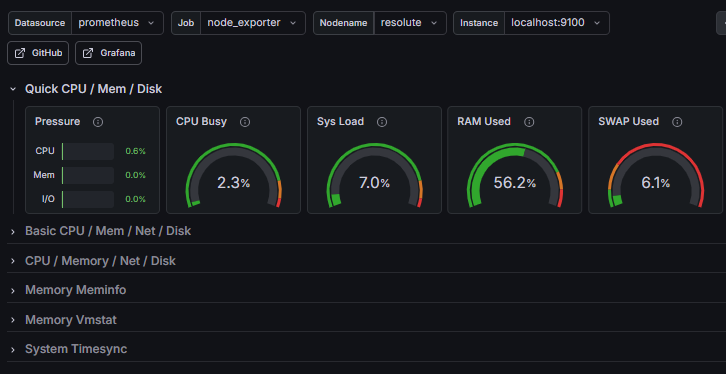Click the CPU Busy panel title
726x374 pixels.
coord(201,122)
